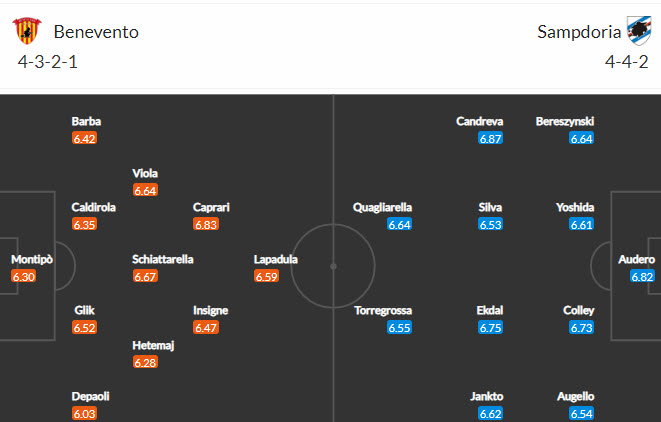Click Viola's 6.64 rating badge

[145, 190]
